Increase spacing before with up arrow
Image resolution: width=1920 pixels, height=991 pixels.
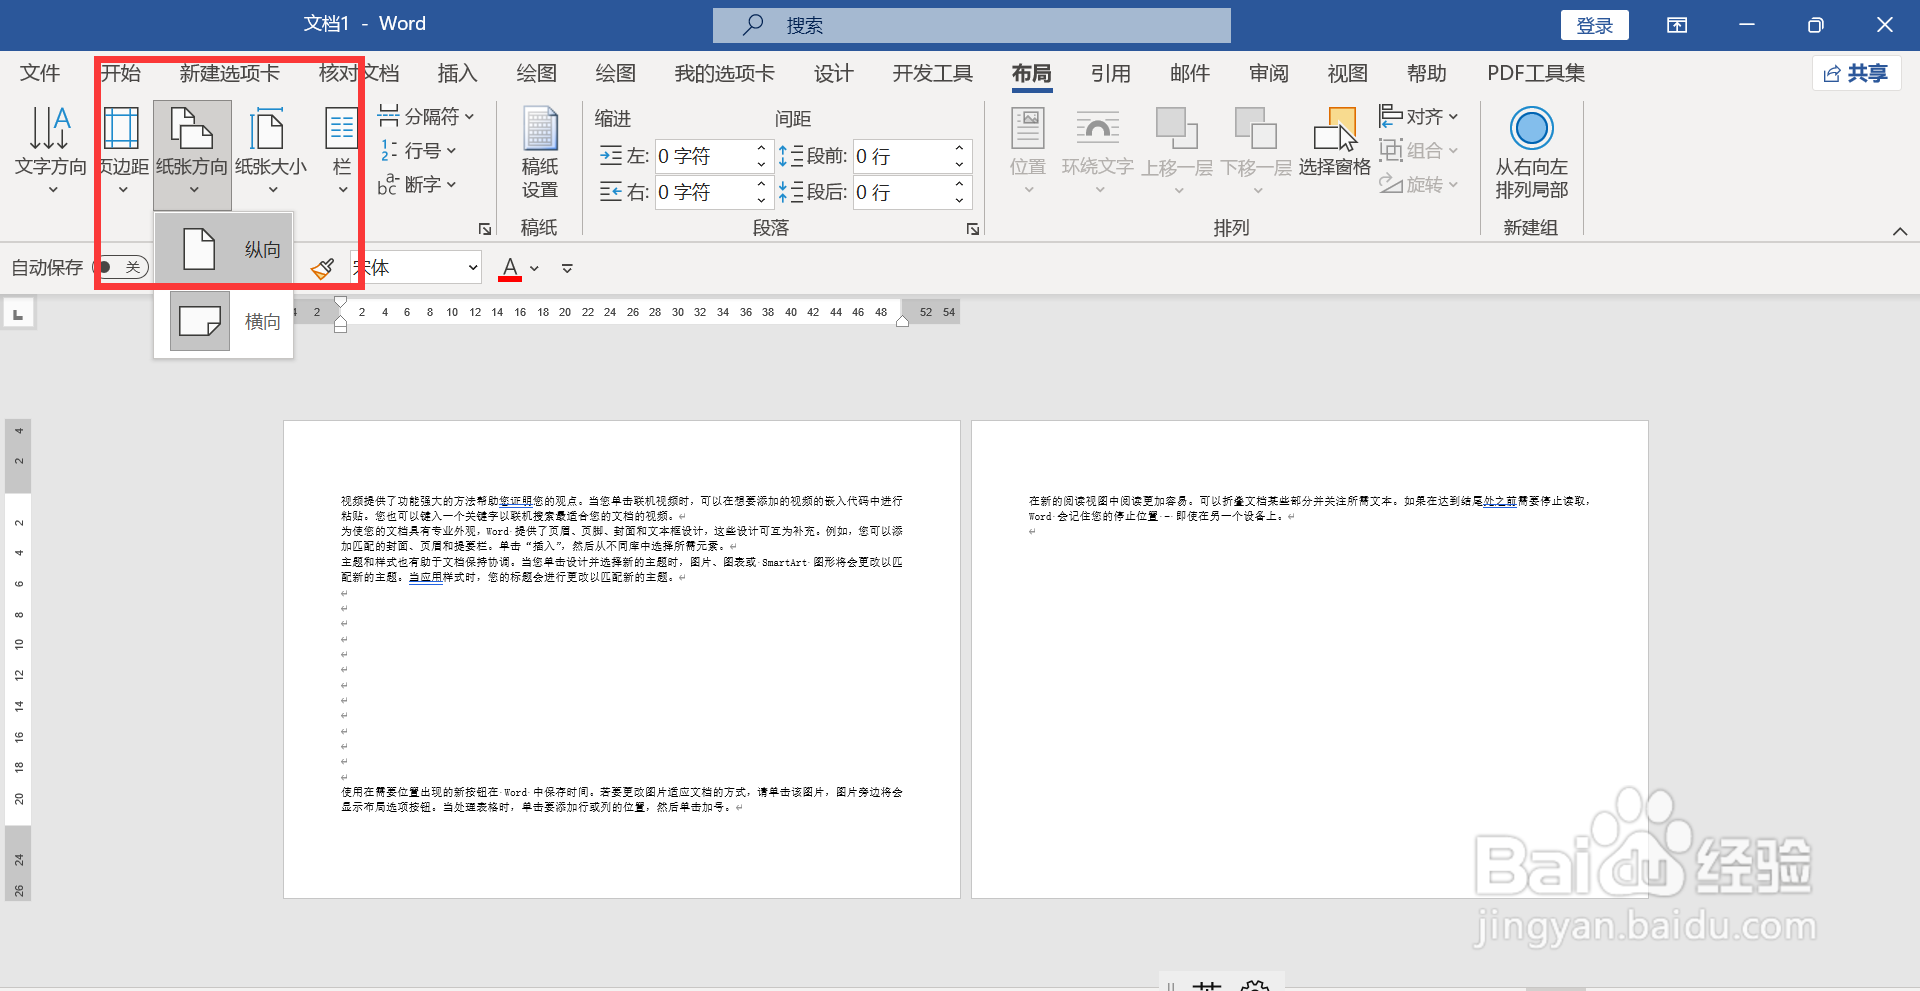click(x=959, y=148)
